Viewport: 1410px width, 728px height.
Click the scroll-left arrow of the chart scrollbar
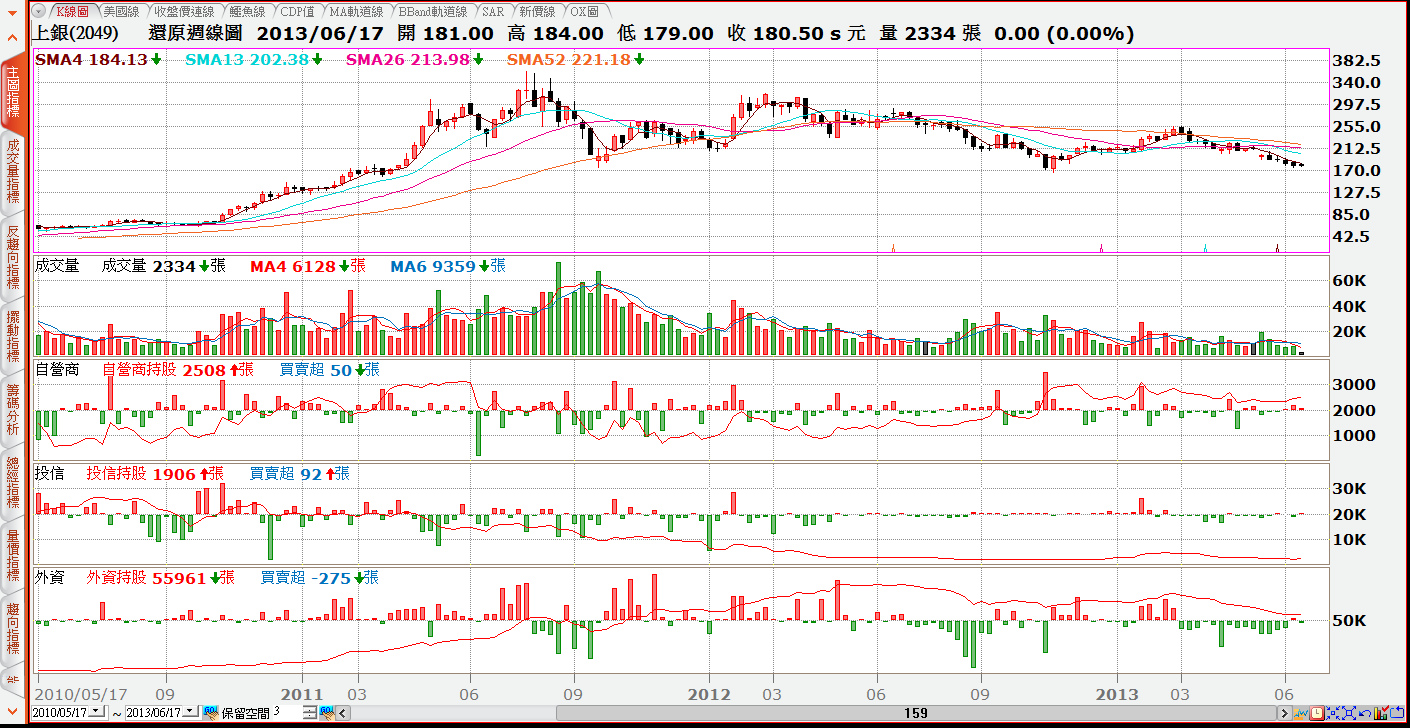(343, 713)
